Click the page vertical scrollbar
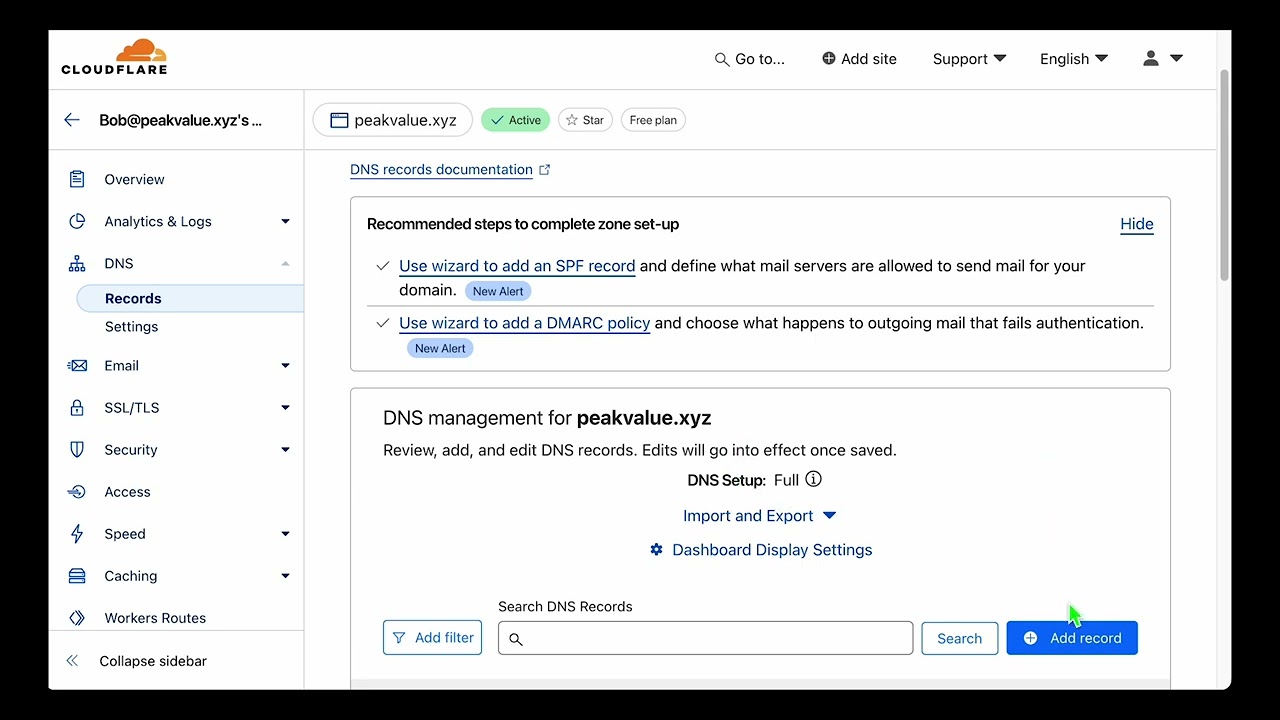This screenshot has width=1280, height=720. [1224, 175]
